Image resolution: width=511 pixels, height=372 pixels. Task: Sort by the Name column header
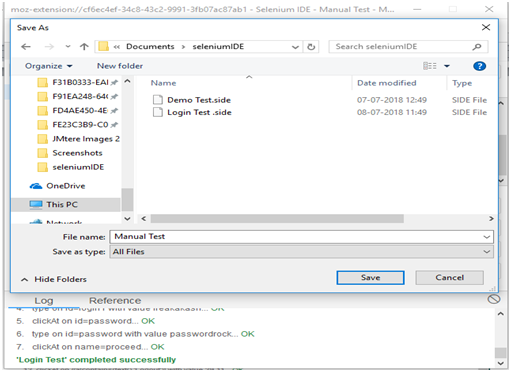163,83
